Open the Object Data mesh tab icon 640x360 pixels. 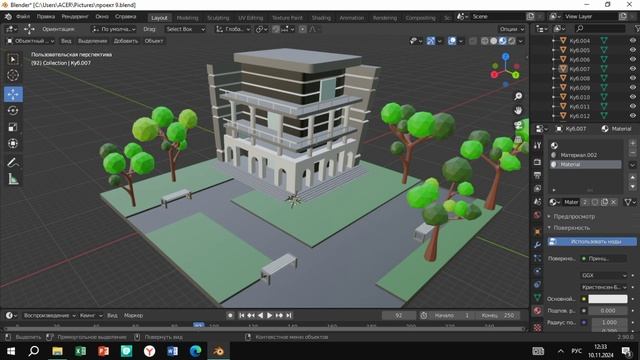coord(538,298)
